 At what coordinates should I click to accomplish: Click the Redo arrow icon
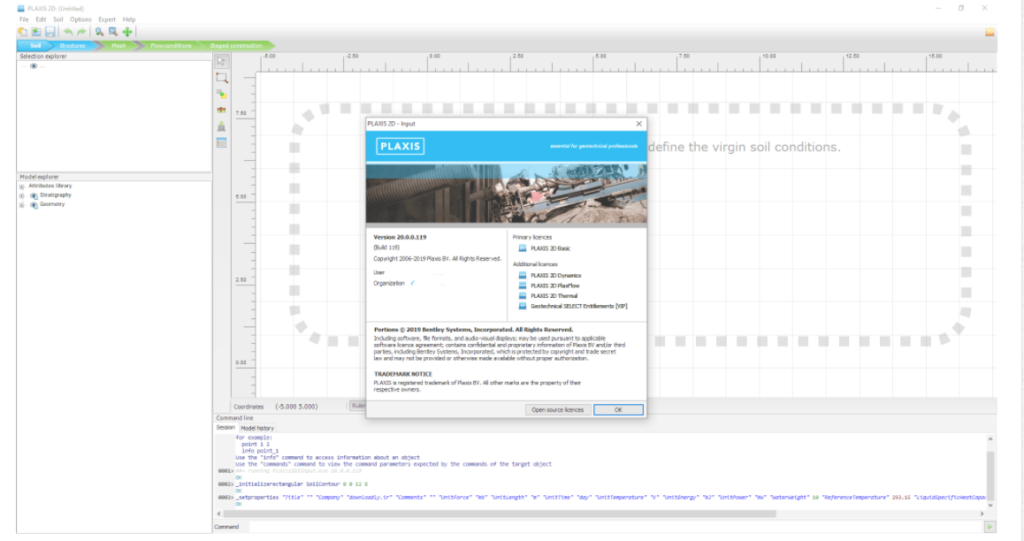click(x=82, y=32)
